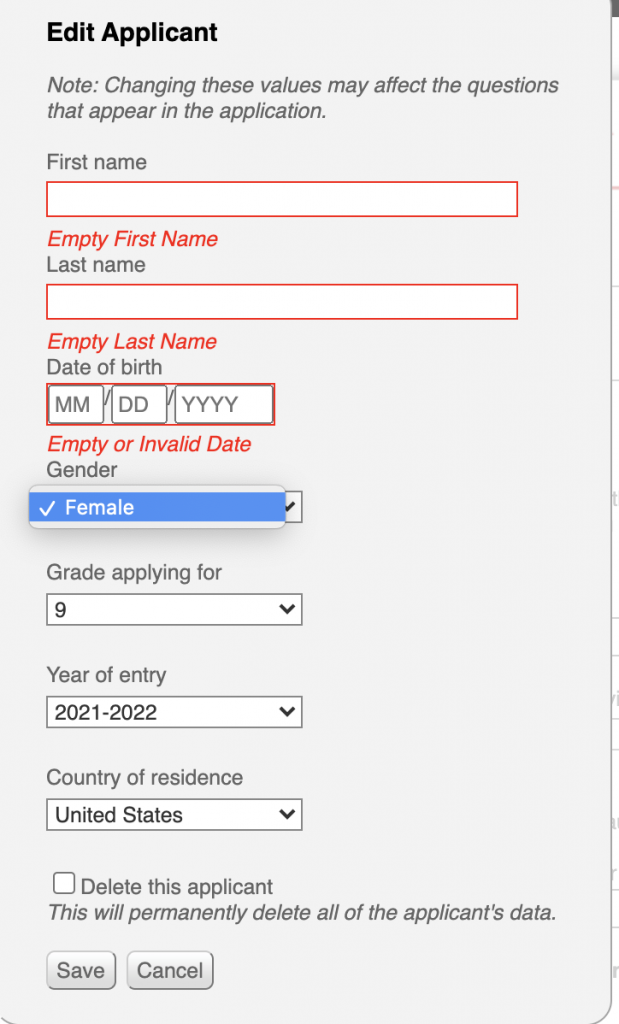This screenshot has height=1024, width=619.
Task: Cancel editing the applicant
Action: 170,970
